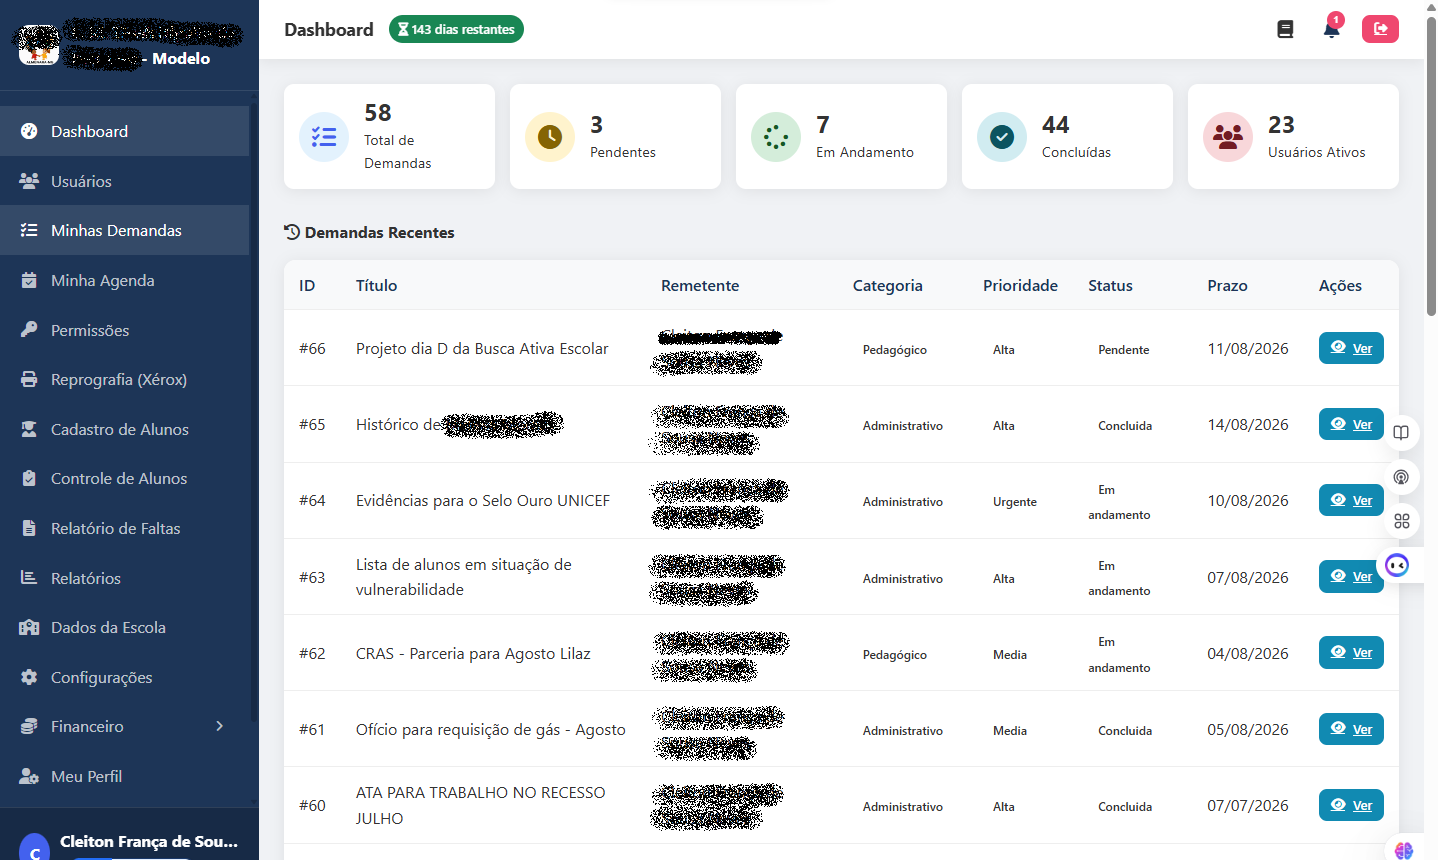Viewport: 1438px width, 860px height.
Task: Click the red logout icon button
Action: click(x=1380, y=29)
